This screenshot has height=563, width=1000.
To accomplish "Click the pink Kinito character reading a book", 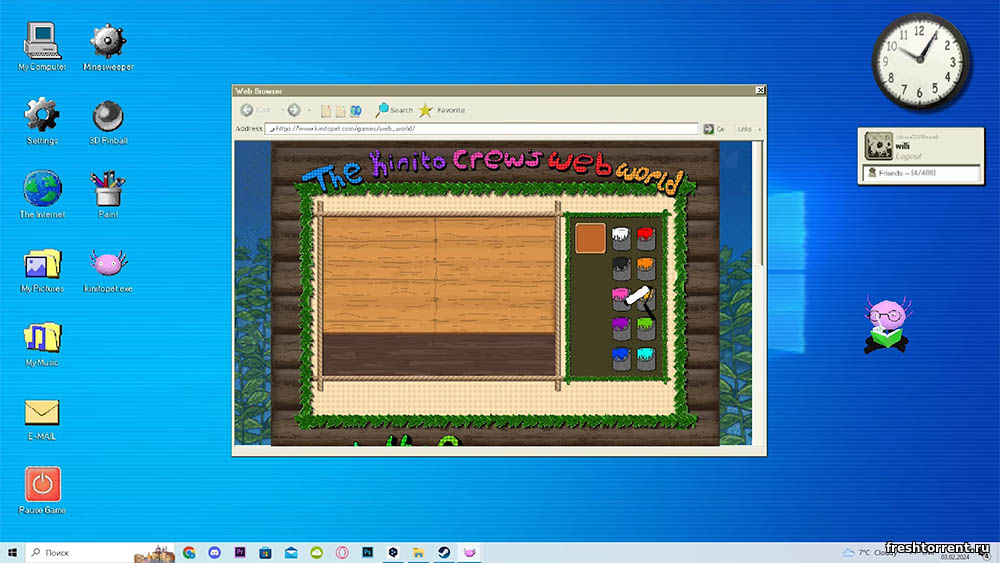I will click(887, 325).
